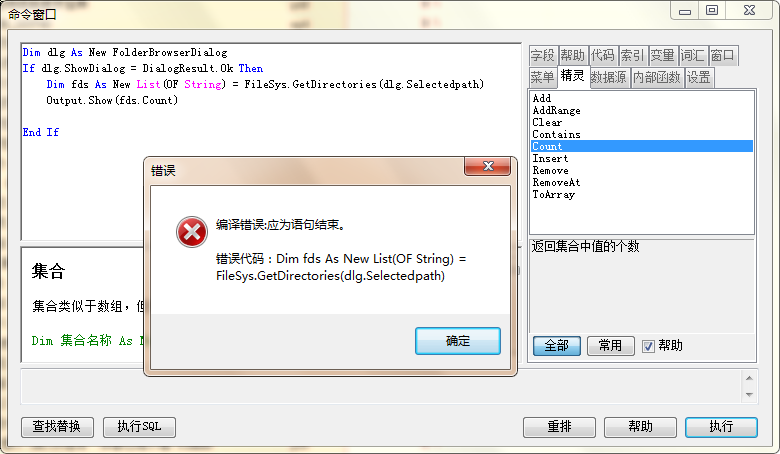Click the 常用 button
Viewport: 780px width, 454px height.
[x=610, y=346]
